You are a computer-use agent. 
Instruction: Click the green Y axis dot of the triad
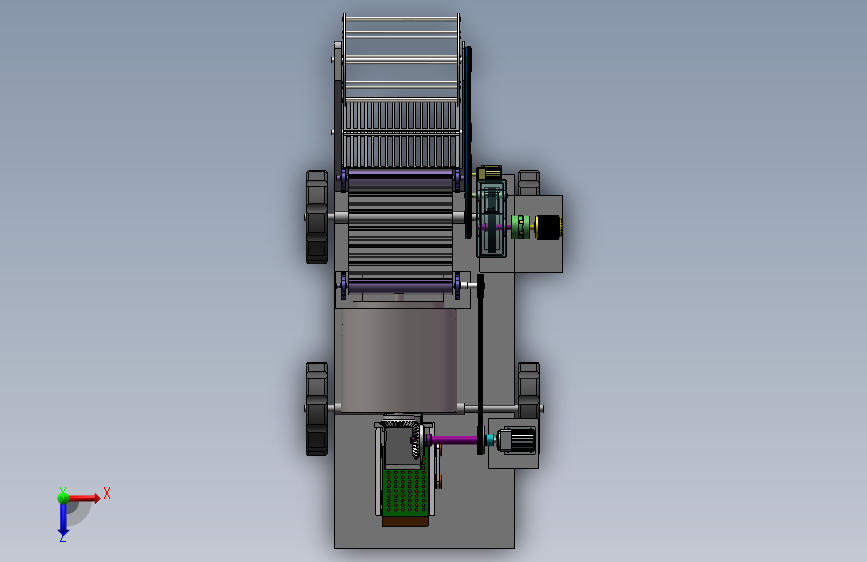(63, 497)
